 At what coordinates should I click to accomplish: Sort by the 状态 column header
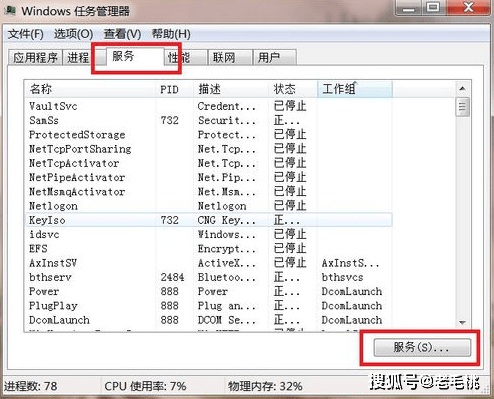click(293, 89)
